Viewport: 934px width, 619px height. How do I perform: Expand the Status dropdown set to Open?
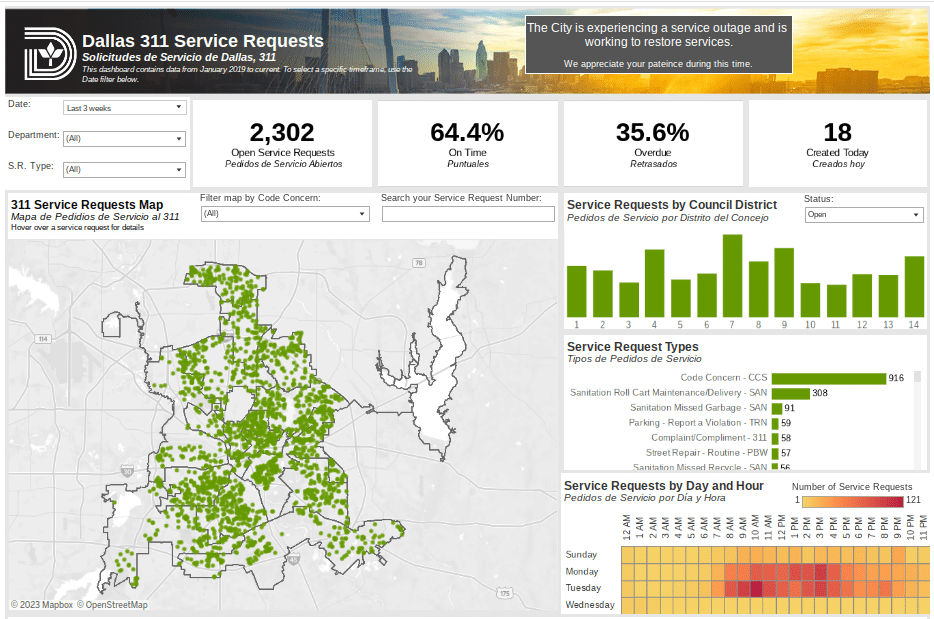[864, 215]
